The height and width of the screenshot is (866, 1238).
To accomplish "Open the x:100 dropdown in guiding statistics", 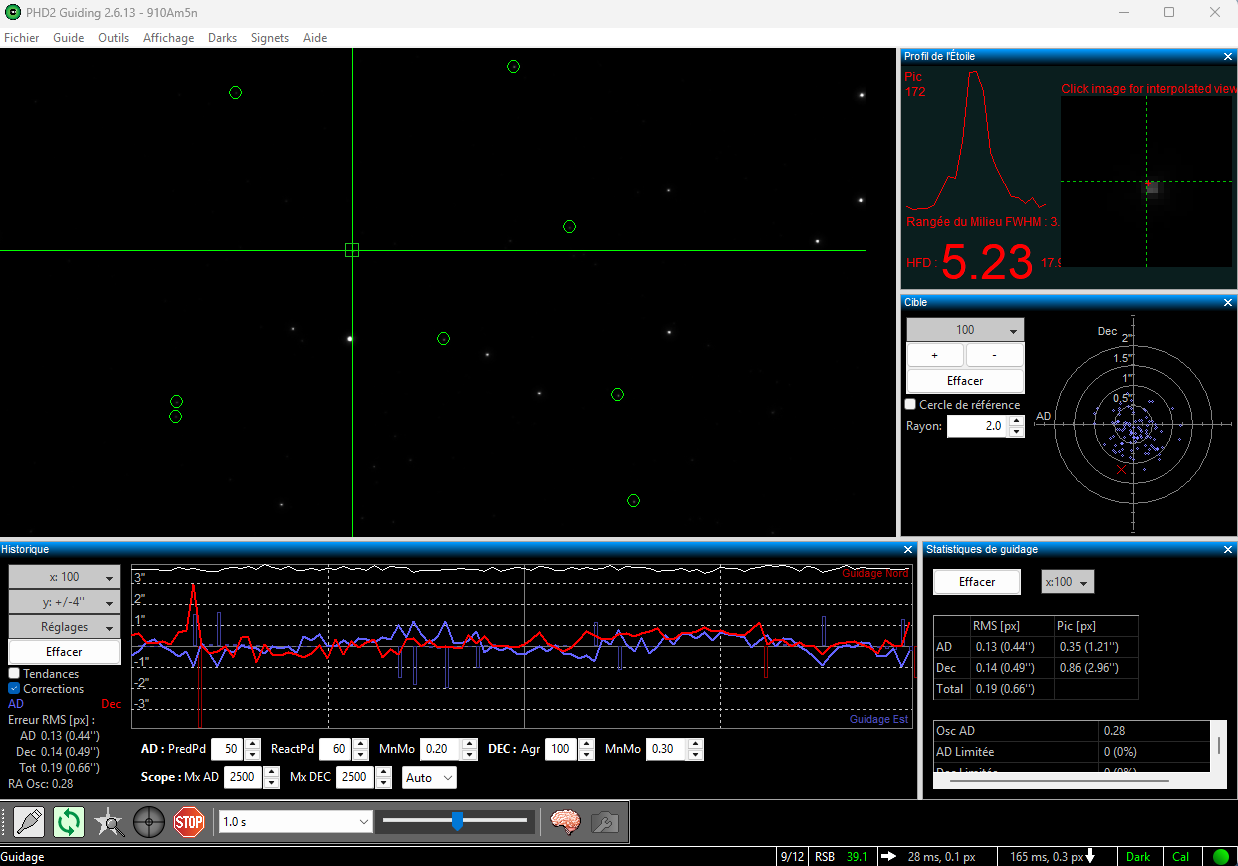I will tap(1068, 582).
